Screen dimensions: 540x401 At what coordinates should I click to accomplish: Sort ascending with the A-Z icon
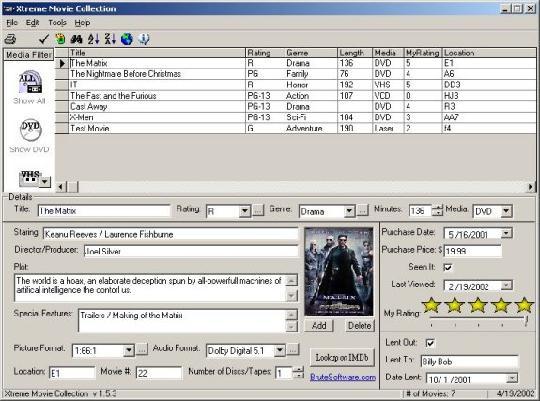pos(93,39)
